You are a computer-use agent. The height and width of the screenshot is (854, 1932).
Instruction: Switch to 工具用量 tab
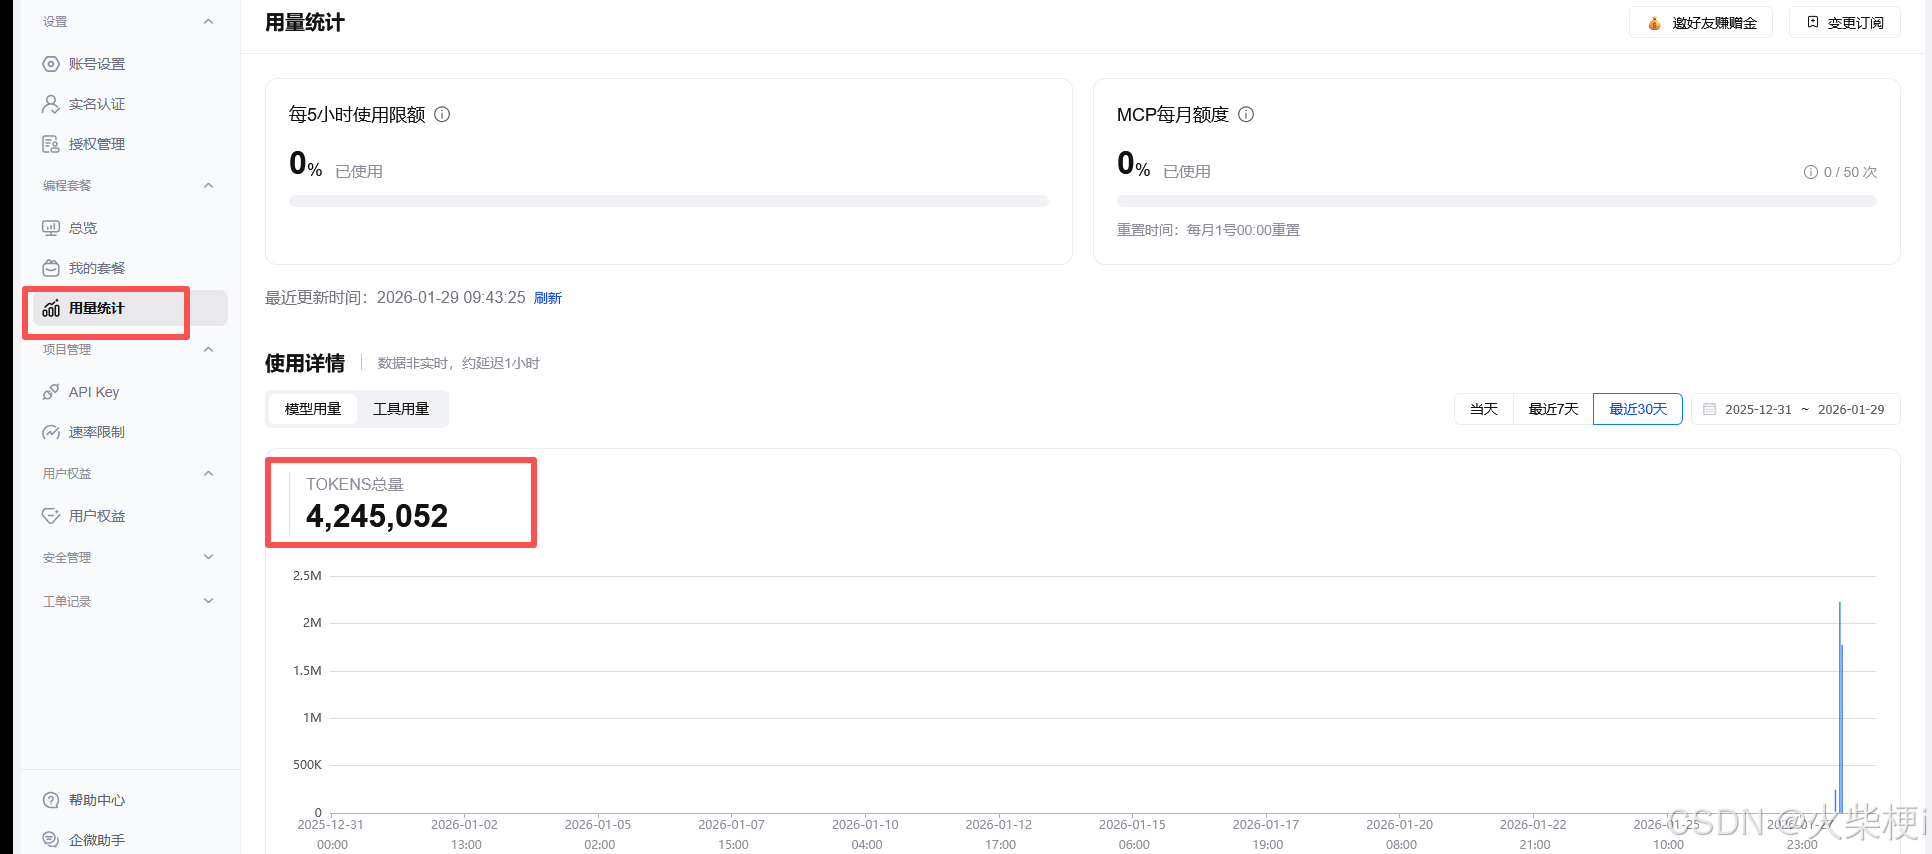401,409
